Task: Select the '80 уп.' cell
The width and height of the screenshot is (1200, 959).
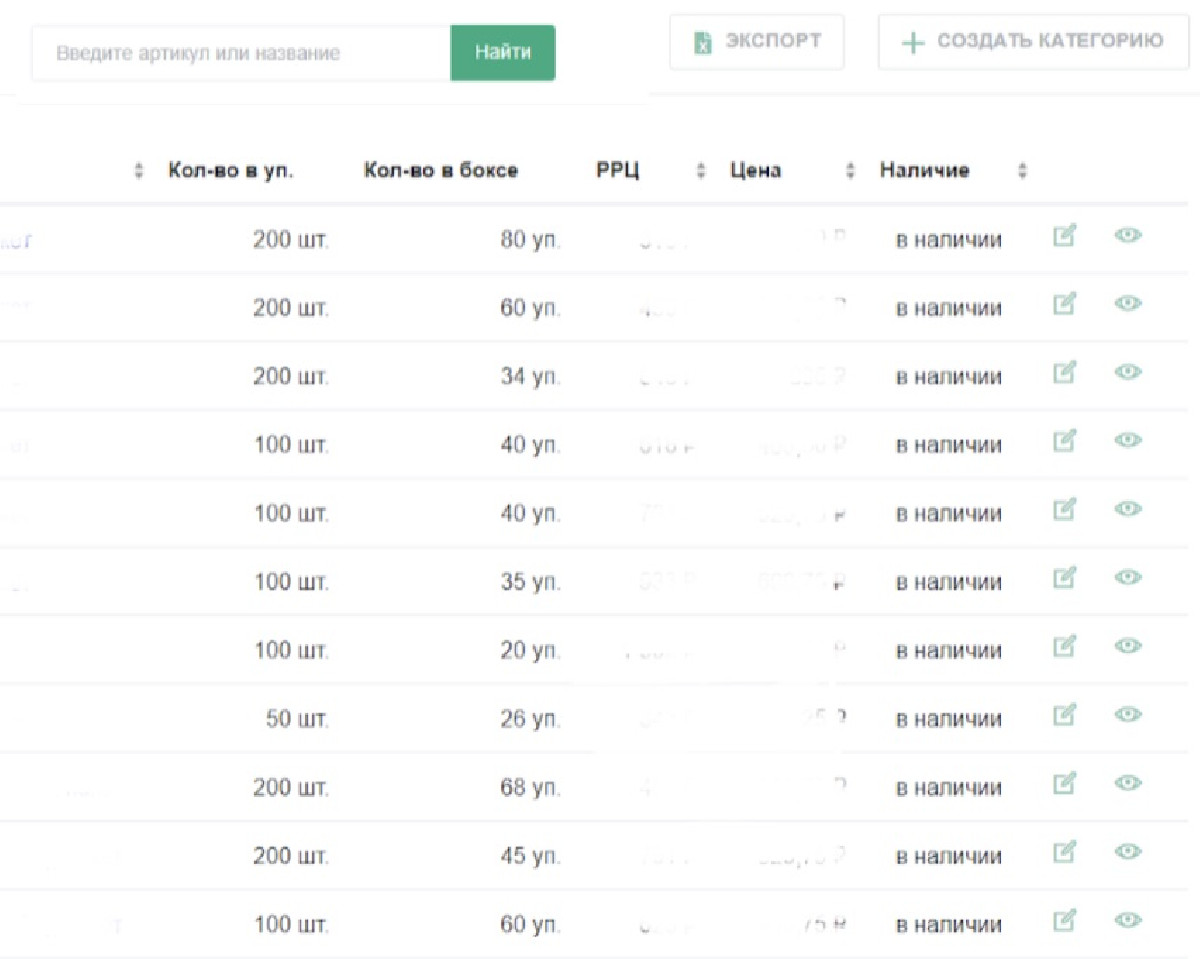Action: (530, 241)
